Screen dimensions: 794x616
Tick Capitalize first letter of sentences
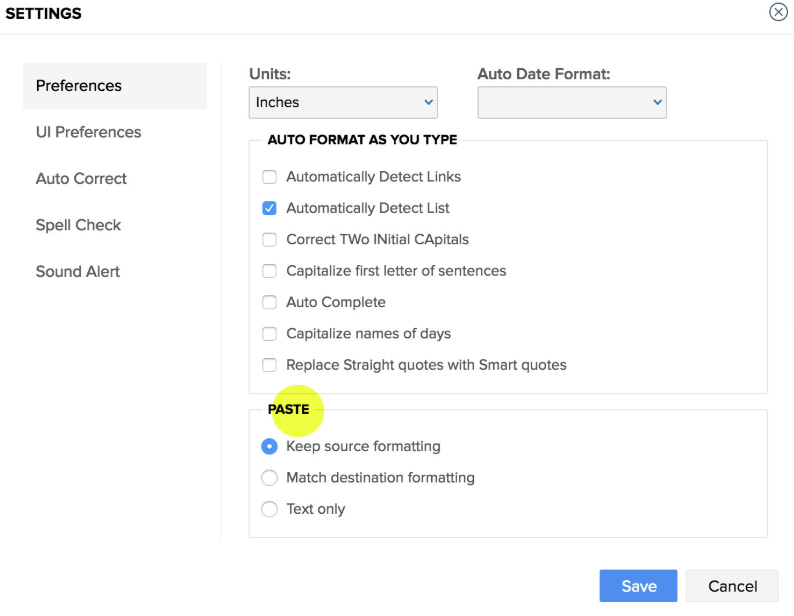[x=269, y=271]
